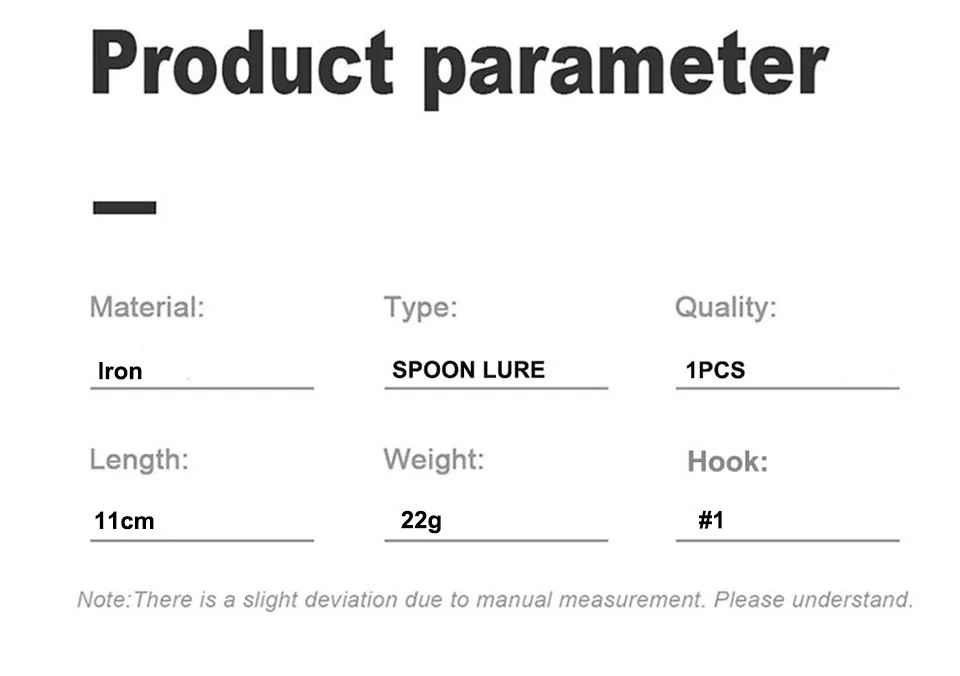Select the "Length:" label

click(x=139, y=460)
